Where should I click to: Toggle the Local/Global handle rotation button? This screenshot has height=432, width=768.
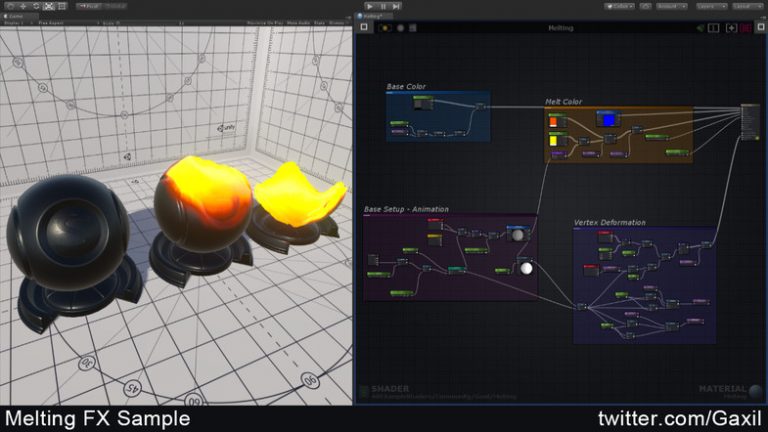(115, 6)
